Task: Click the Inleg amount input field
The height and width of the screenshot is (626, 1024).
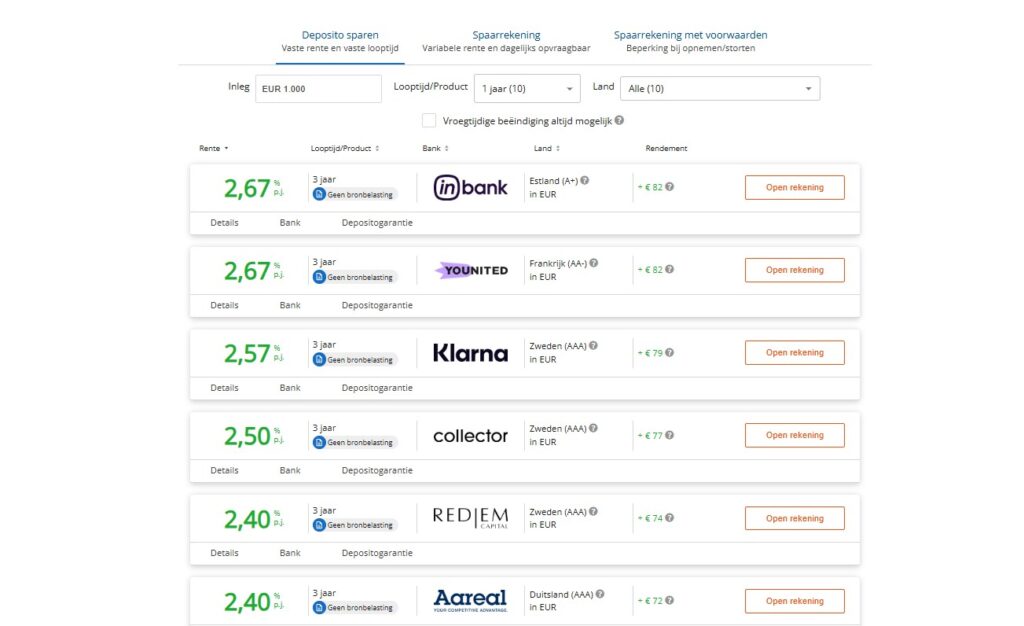Action: [x=318, y=89]
